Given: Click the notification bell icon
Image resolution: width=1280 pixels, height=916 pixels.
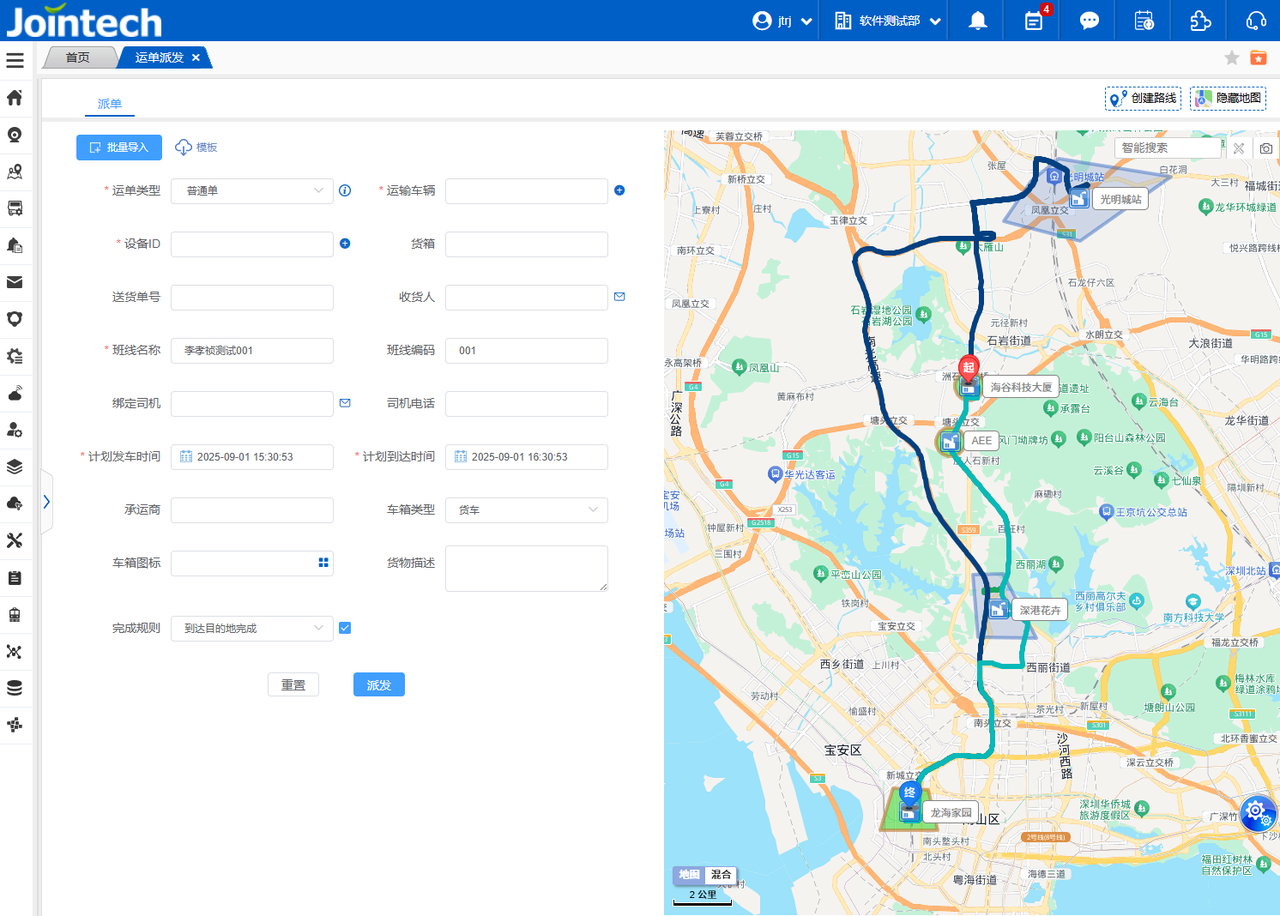Looking at the screenshot, I should (978, 21).
